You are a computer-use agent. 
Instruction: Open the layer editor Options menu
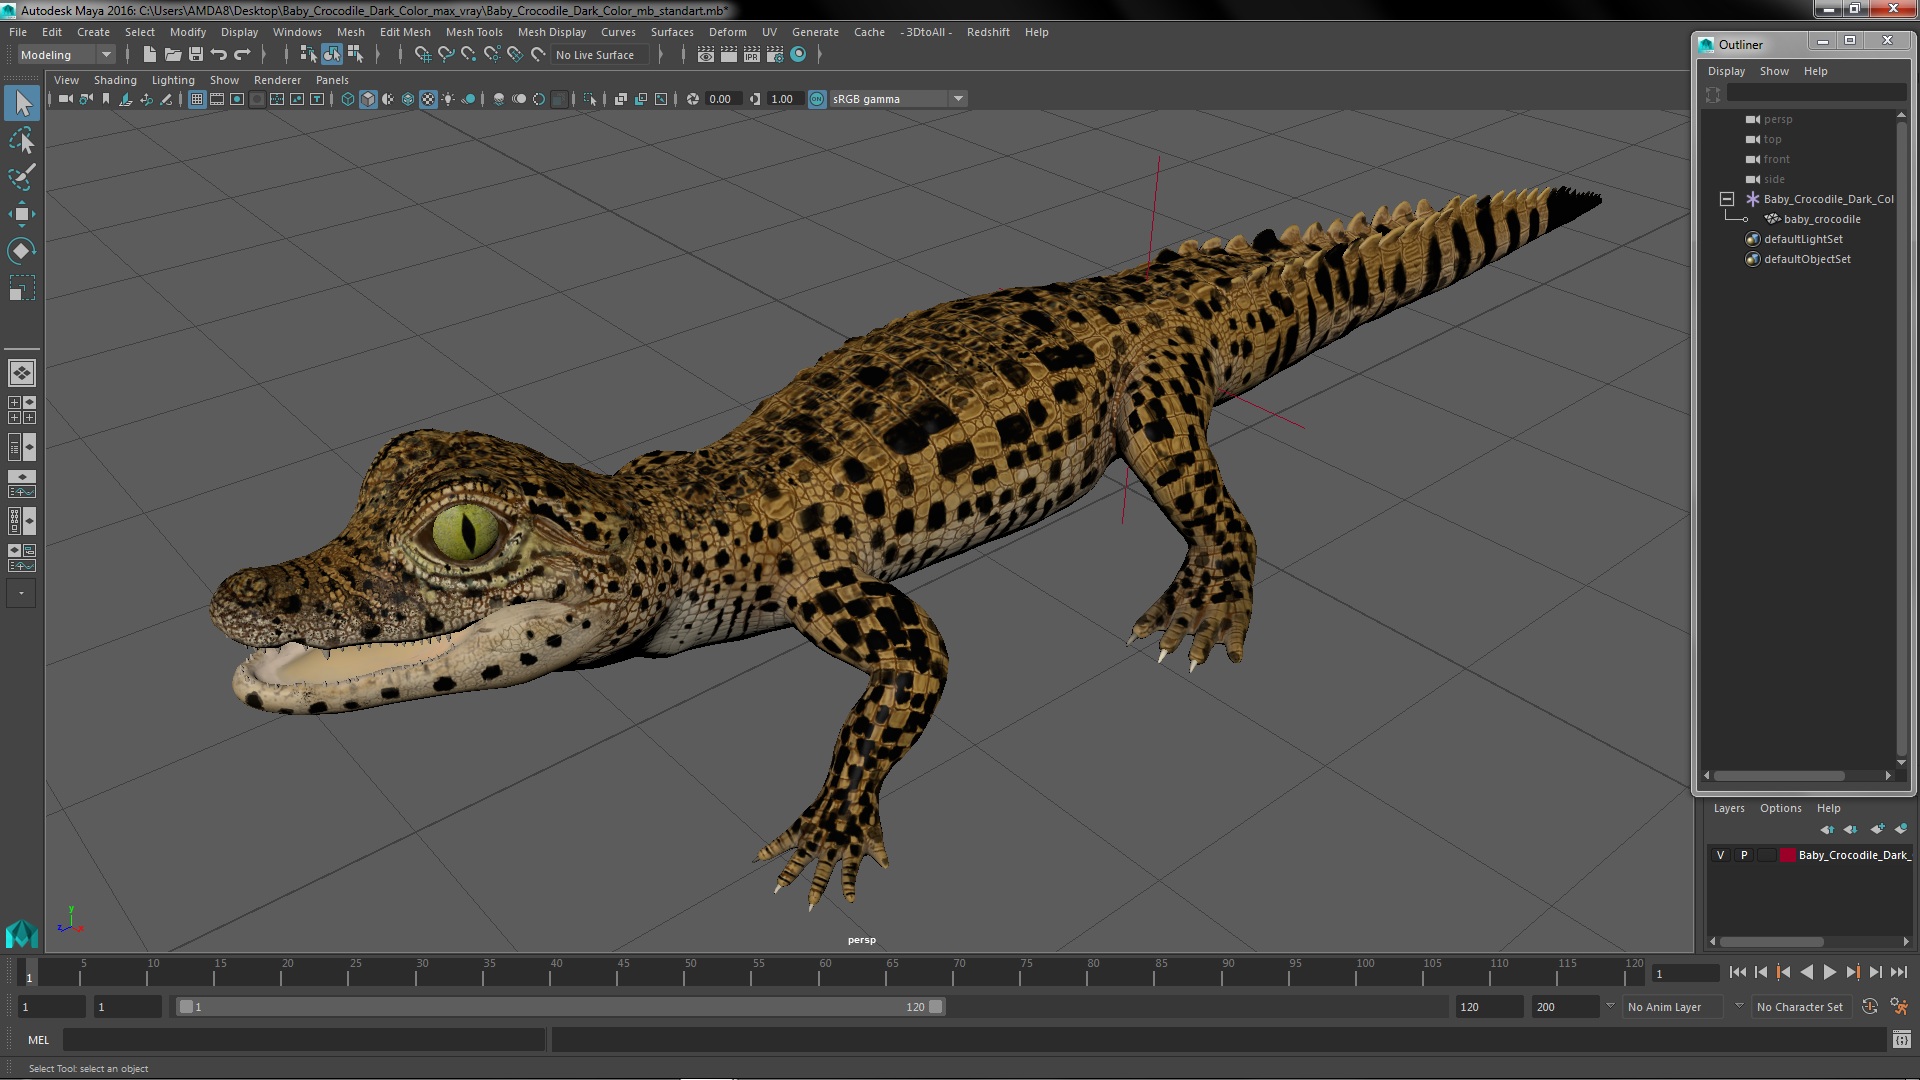pyautogui.click(x=1780, y=808)
